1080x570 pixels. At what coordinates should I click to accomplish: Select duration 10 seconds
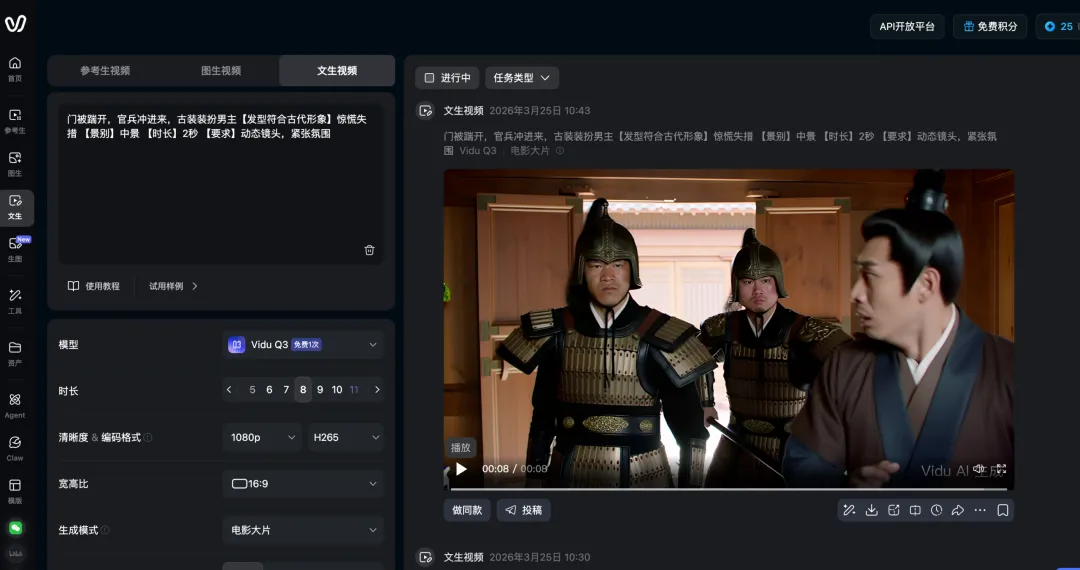(337, 390)
